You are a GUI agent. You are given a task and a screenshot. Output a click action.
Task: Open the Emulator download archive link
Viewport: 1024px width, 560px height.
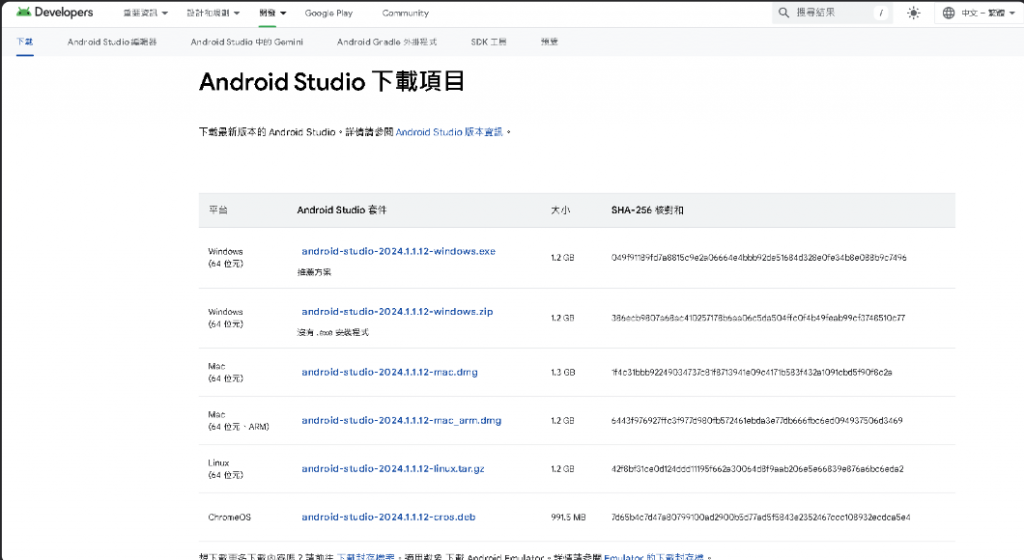coord(654,556)
